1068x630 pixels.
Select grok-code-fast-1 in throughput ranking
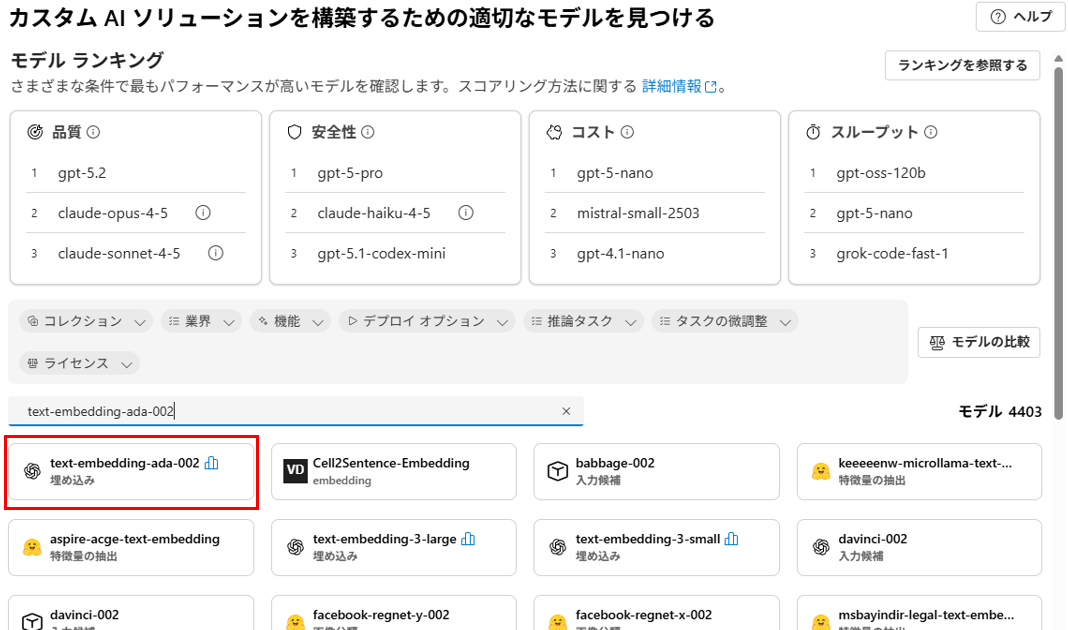(892, 253)
